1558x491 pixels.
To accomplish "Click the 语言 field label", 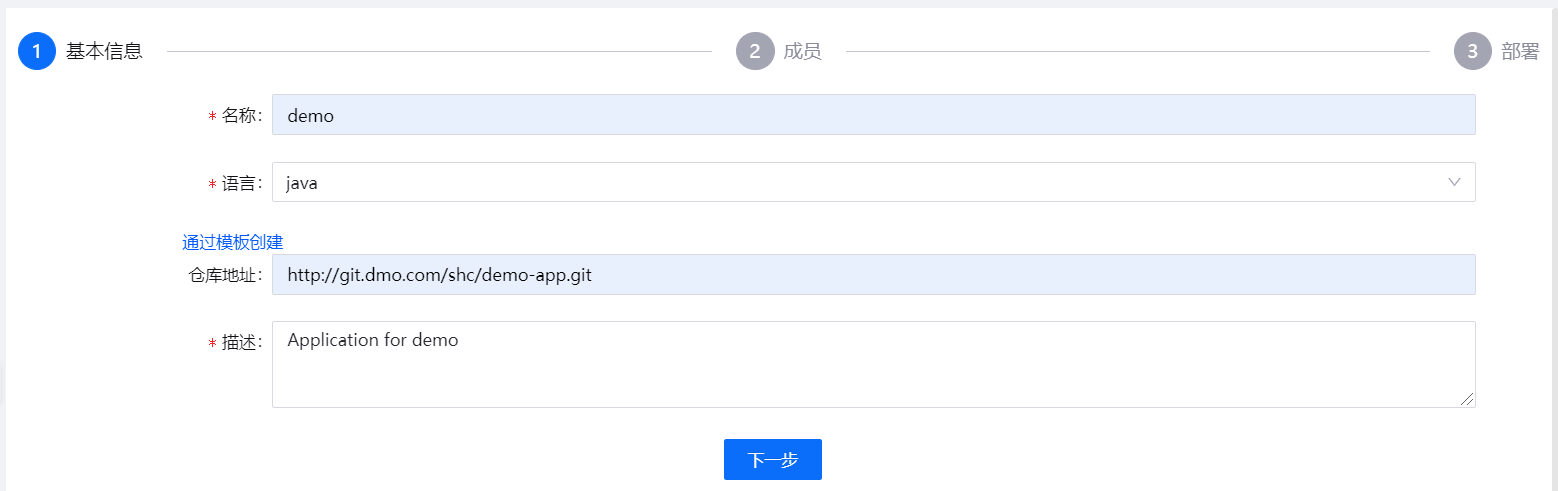I will (240, 184).
